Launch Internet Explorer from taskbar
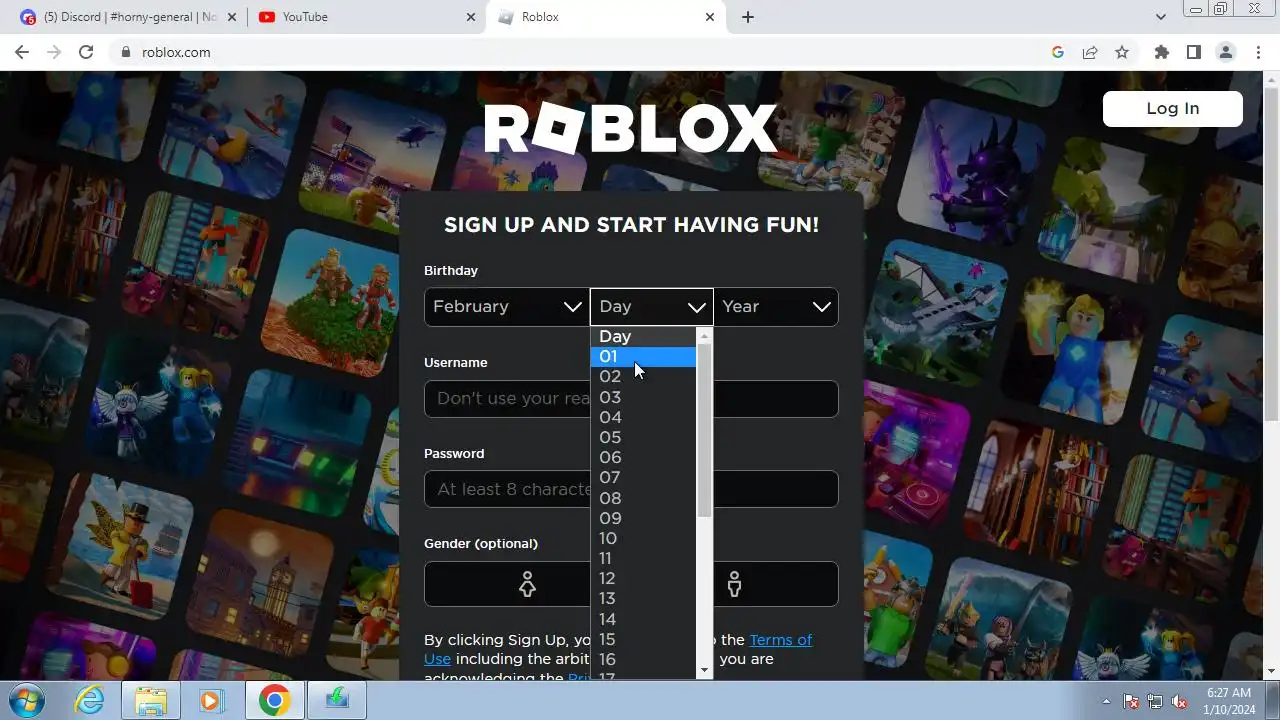Image resolution: width=1280 pixels, height=720 pixels. (x=90, y=700)
